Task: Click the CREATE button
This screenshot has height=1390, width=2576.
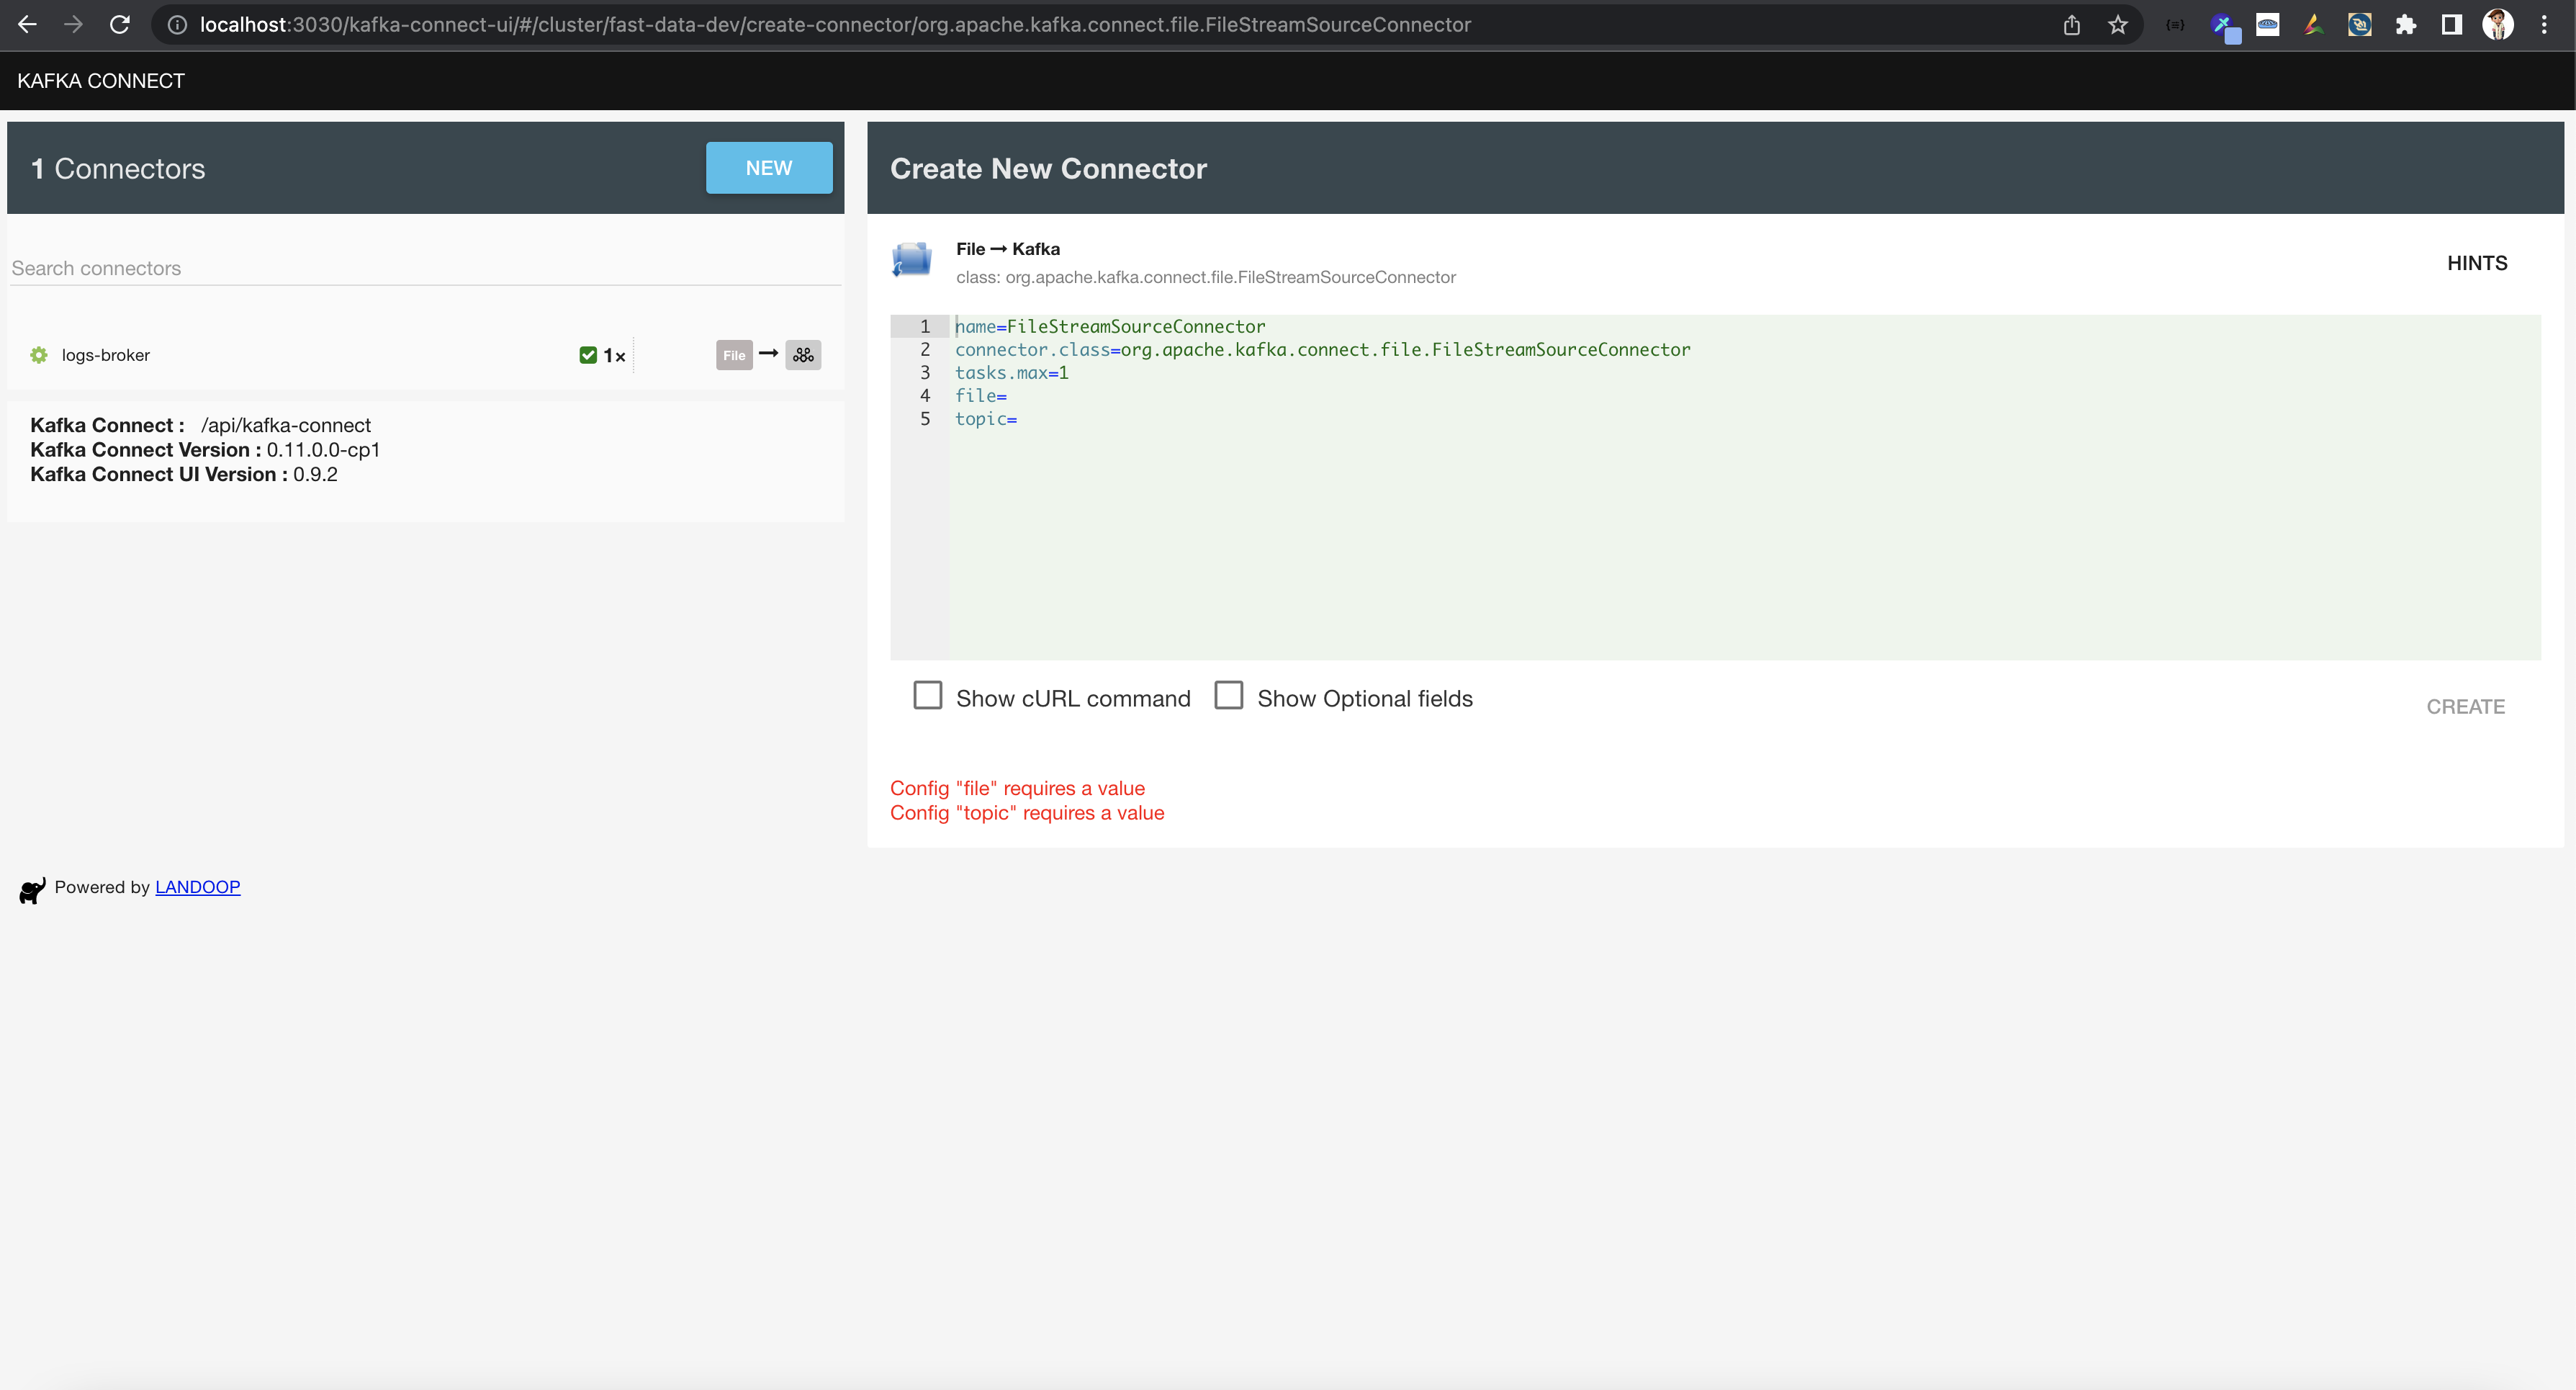Action: [2466, 707]
